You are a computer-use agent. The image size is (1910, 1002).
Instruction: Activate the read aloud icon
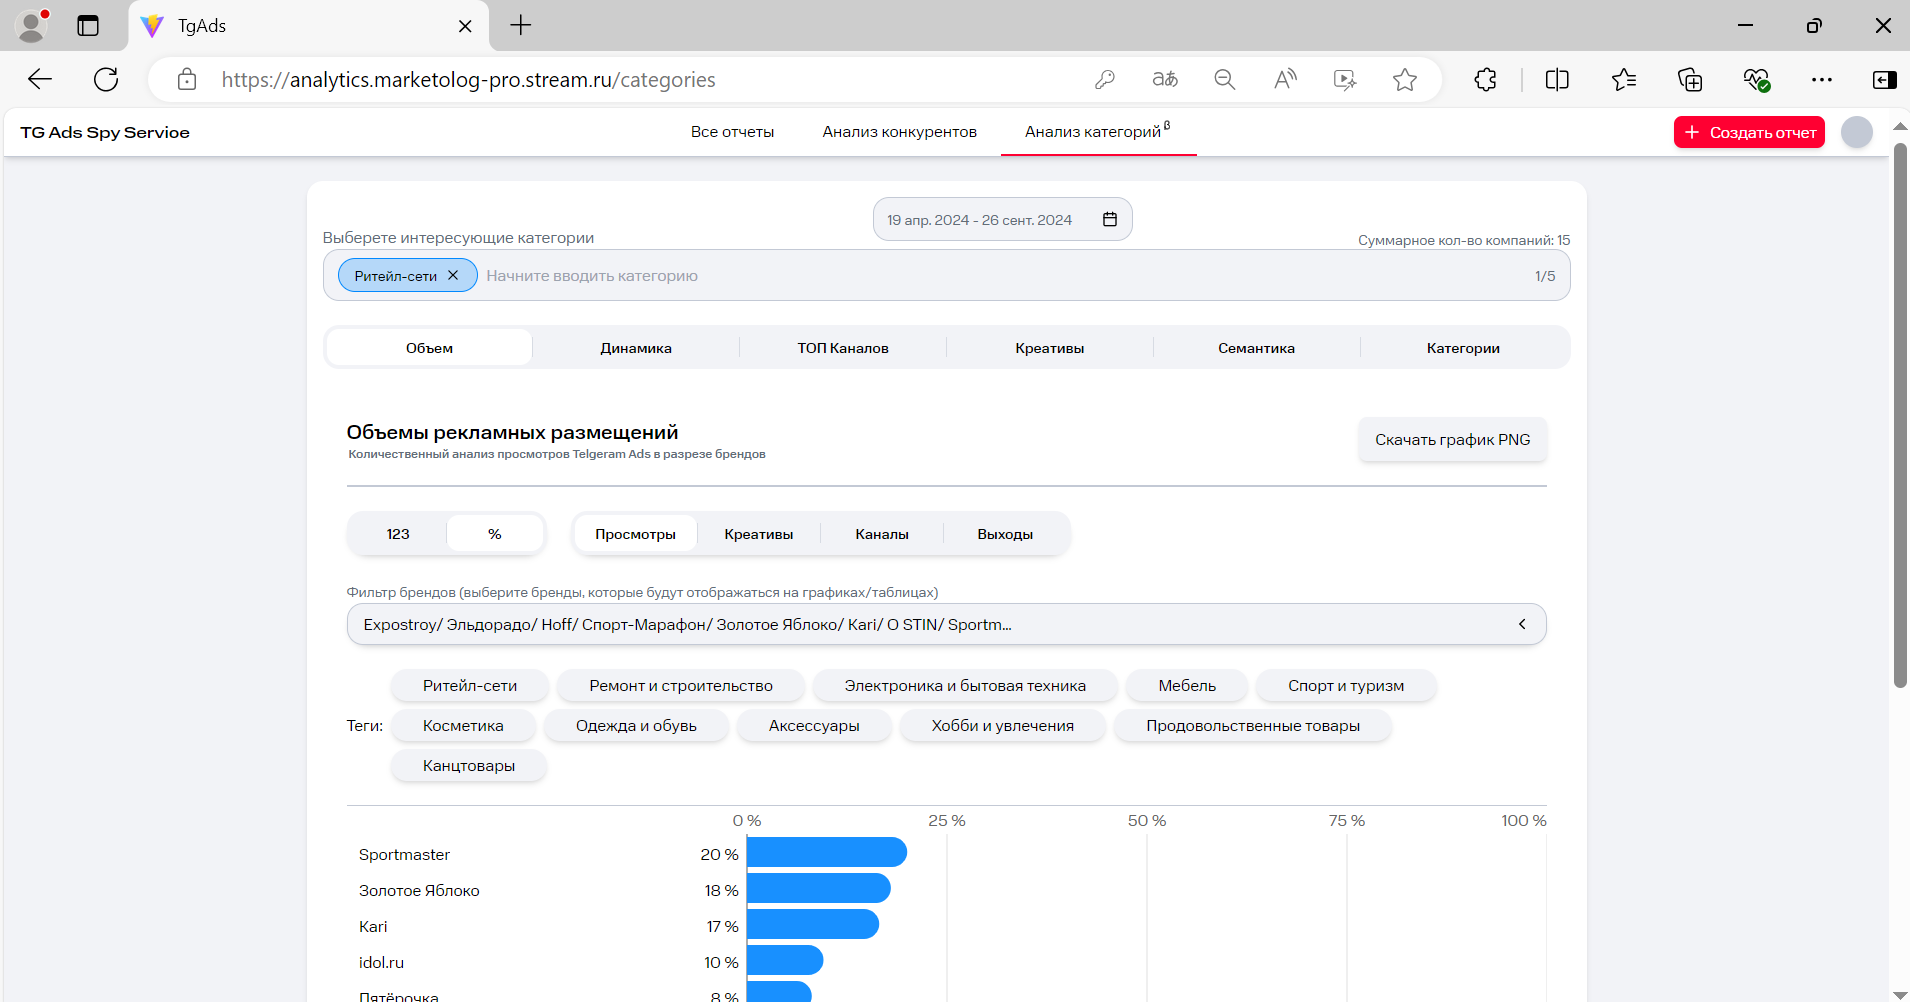1285,80
